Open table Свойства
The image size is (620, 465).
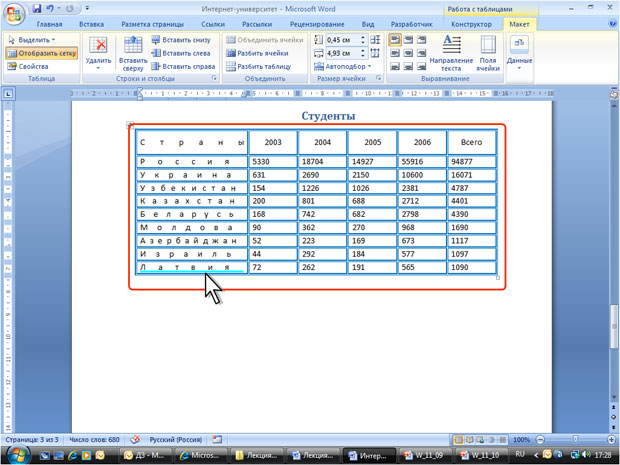(x=28, y=66)
